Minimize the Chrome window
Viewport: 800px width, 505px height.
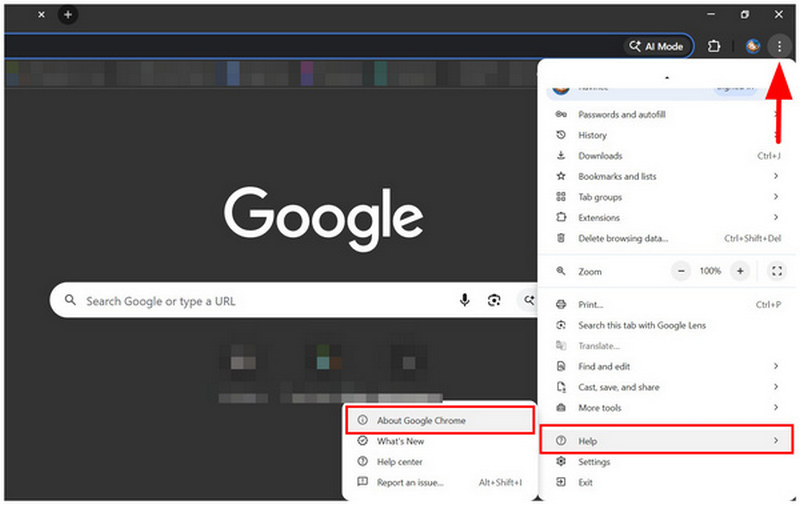point(711,15)
